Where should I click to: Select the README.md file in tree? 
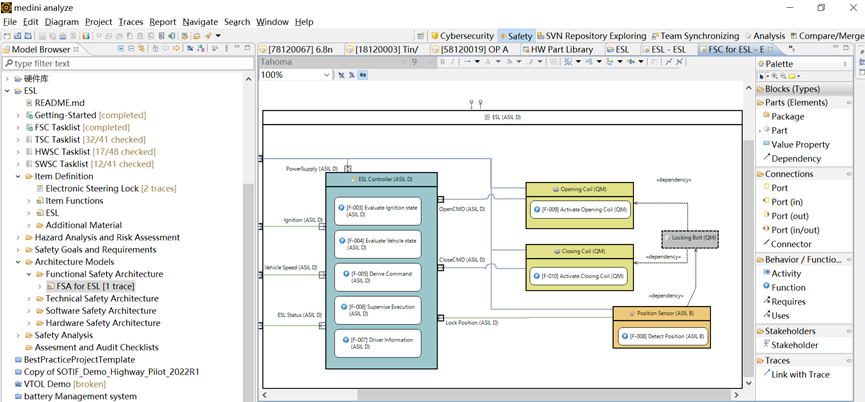[x=55, y=103]
